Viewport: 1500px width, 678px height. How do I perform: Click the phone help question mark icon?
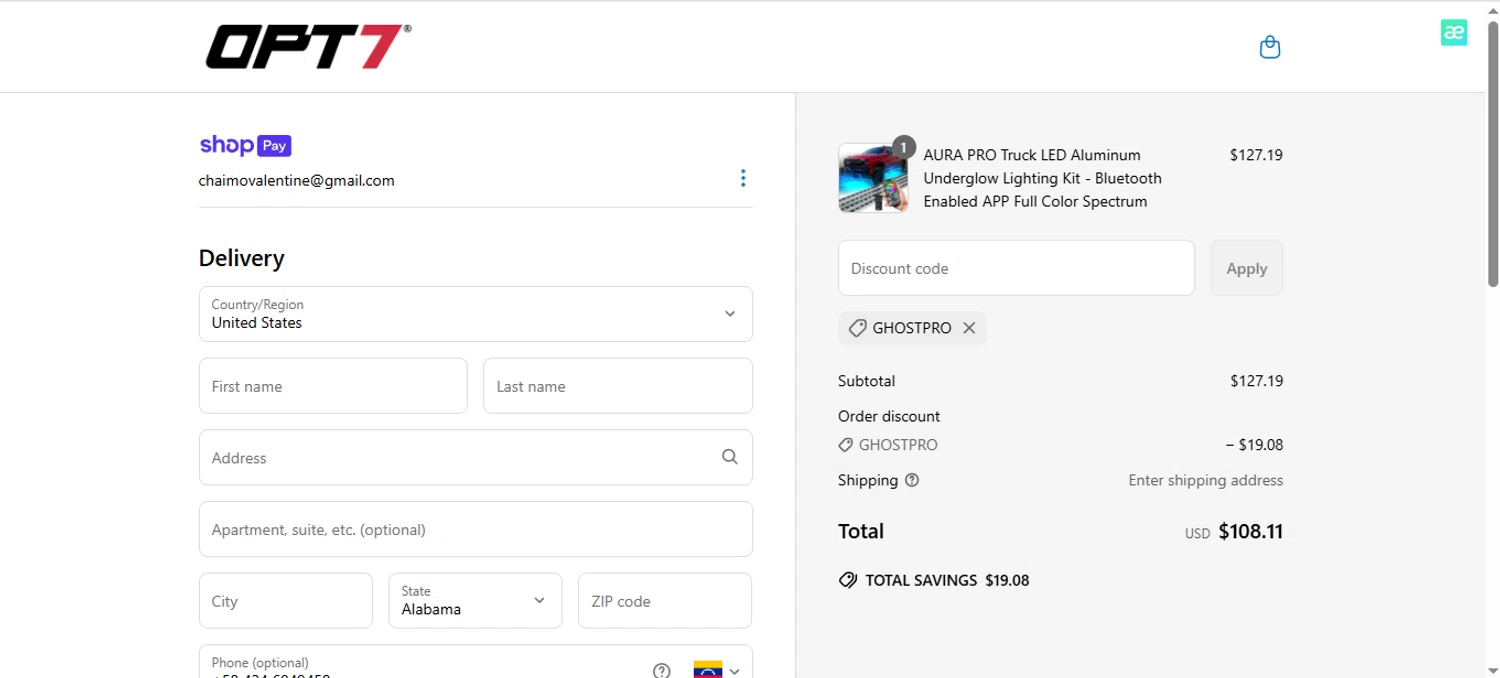click(661, 671)
